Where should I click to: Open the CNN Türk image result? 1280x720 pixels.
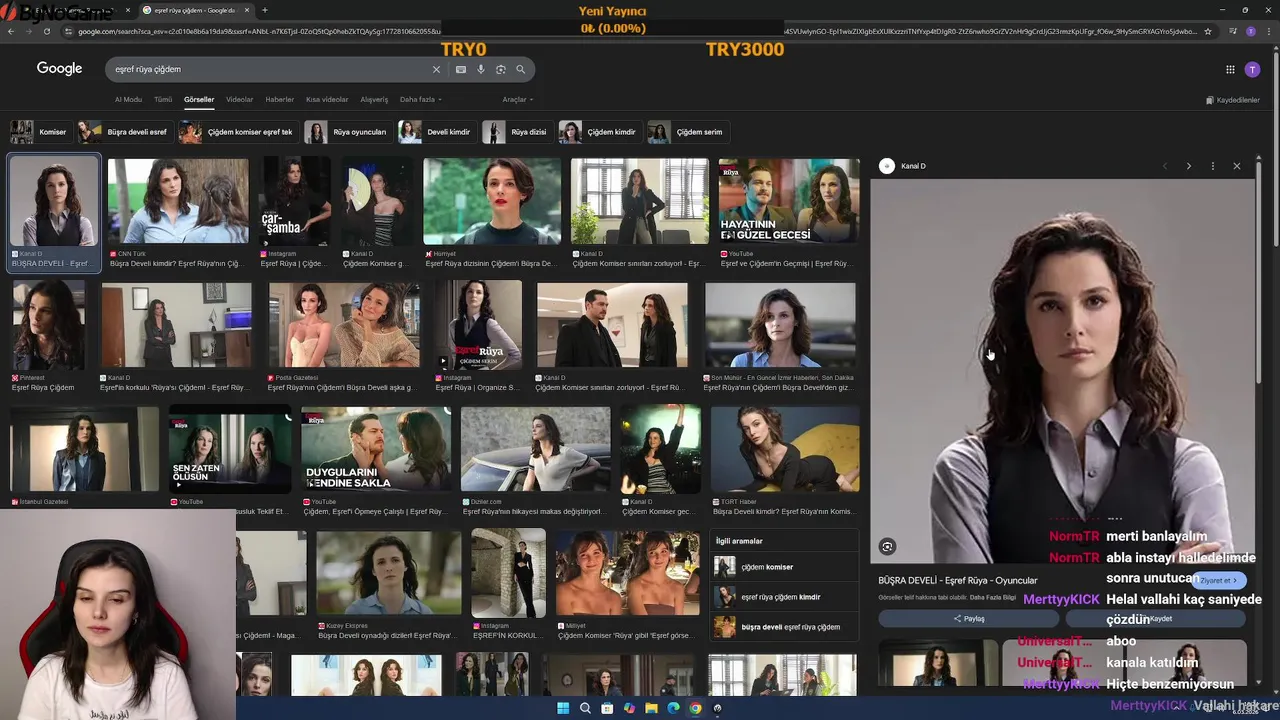point(178,201)
